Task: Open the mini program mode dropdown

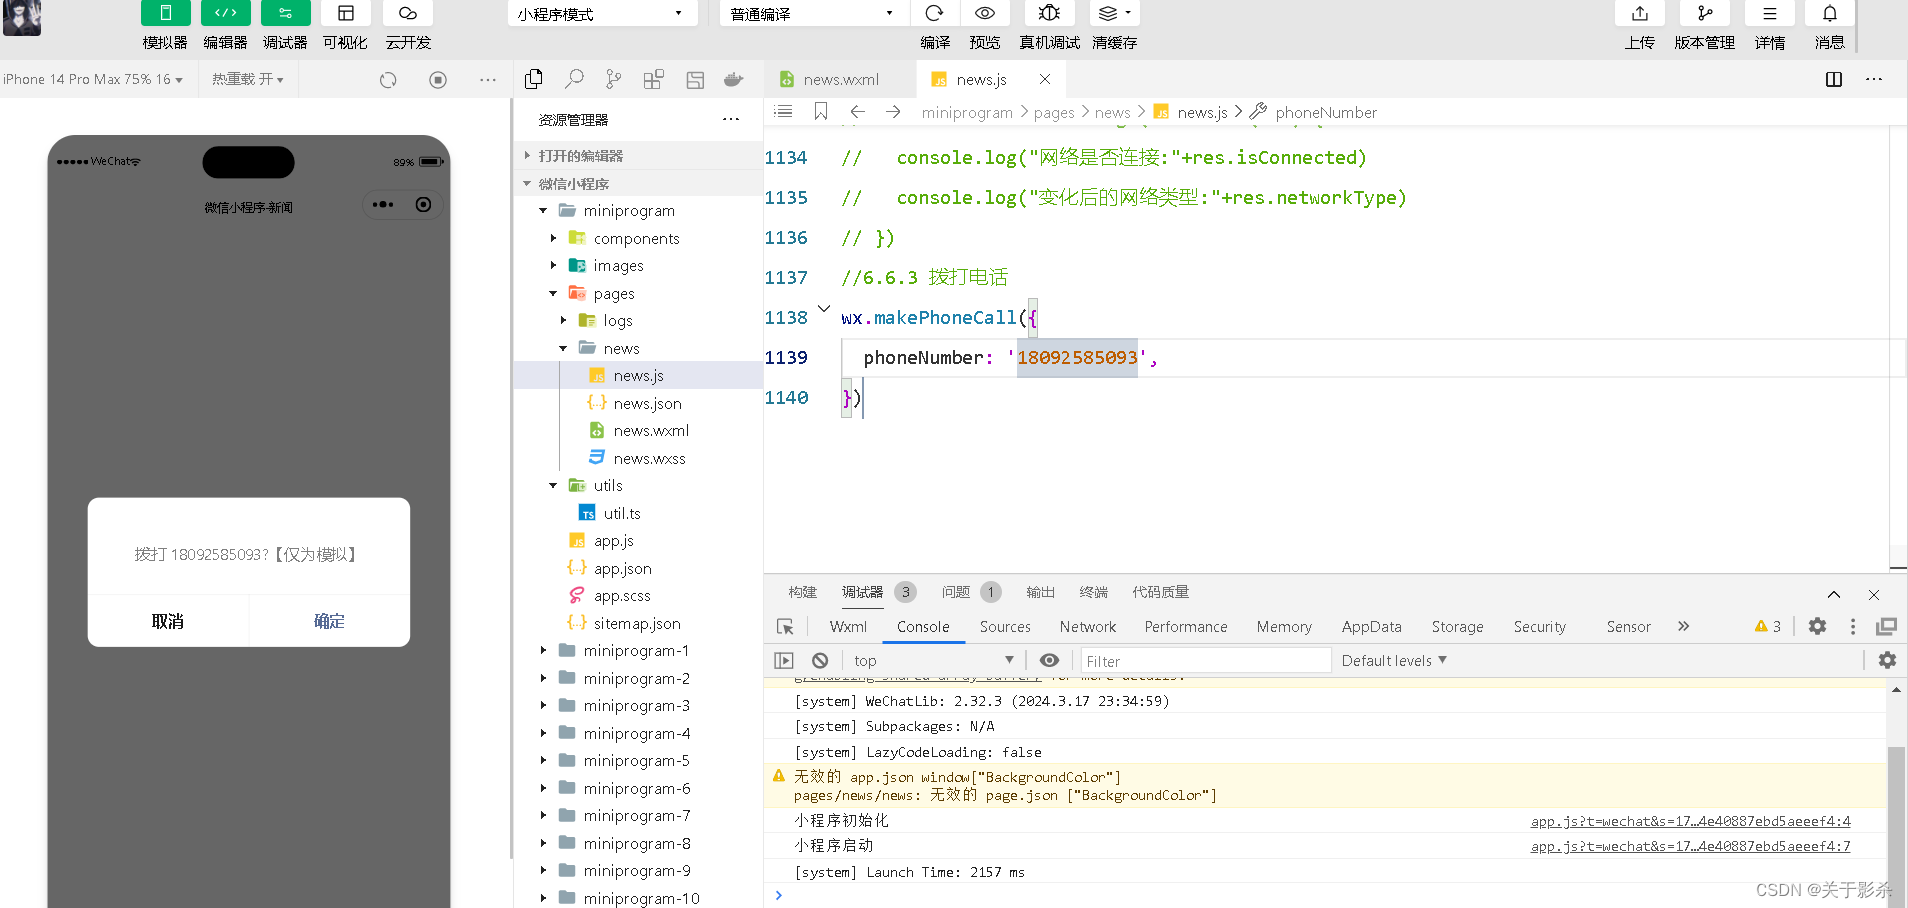Action: pyautogui.click(x=601, y=14)
